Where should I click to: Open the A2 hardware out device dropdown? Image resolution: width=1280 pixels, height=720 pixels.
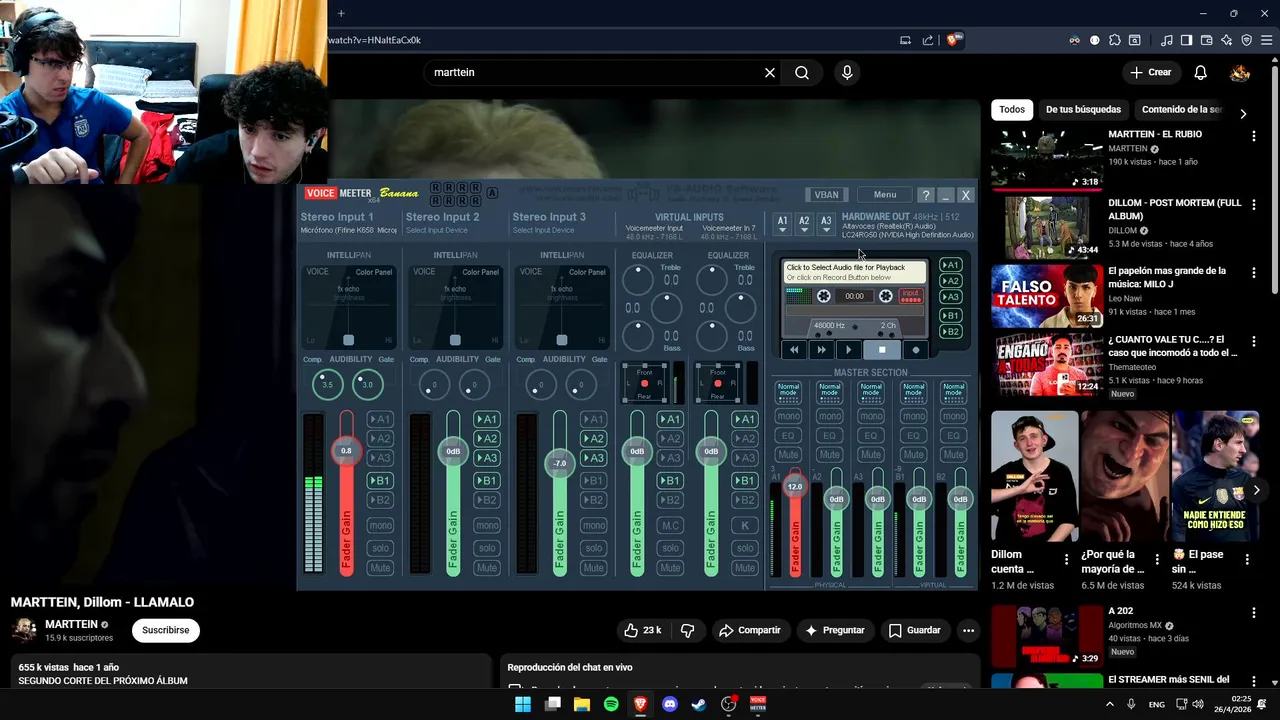click(x=804, y=224)
